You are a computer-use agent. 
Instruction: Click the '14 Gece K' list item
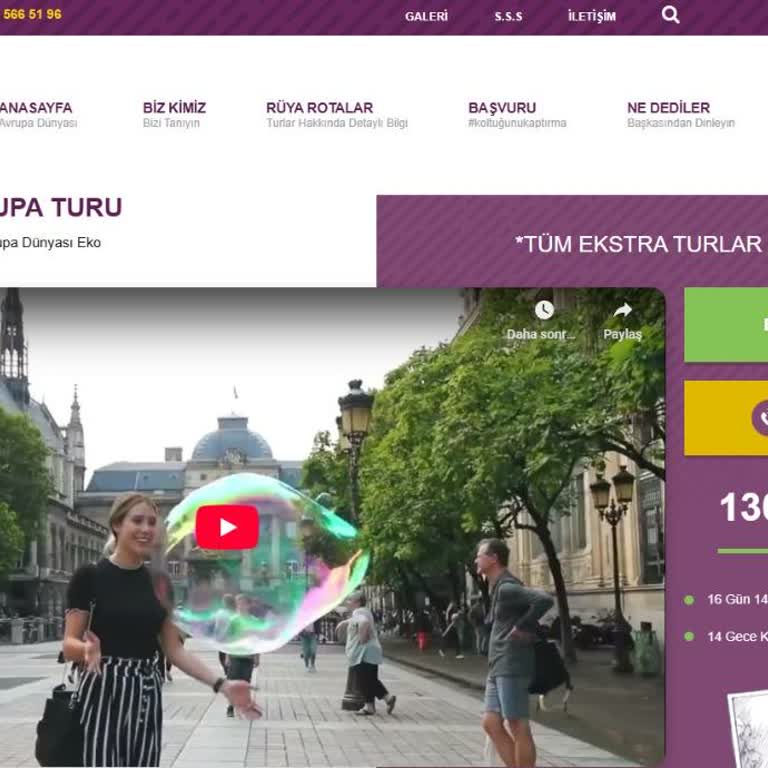737,636
